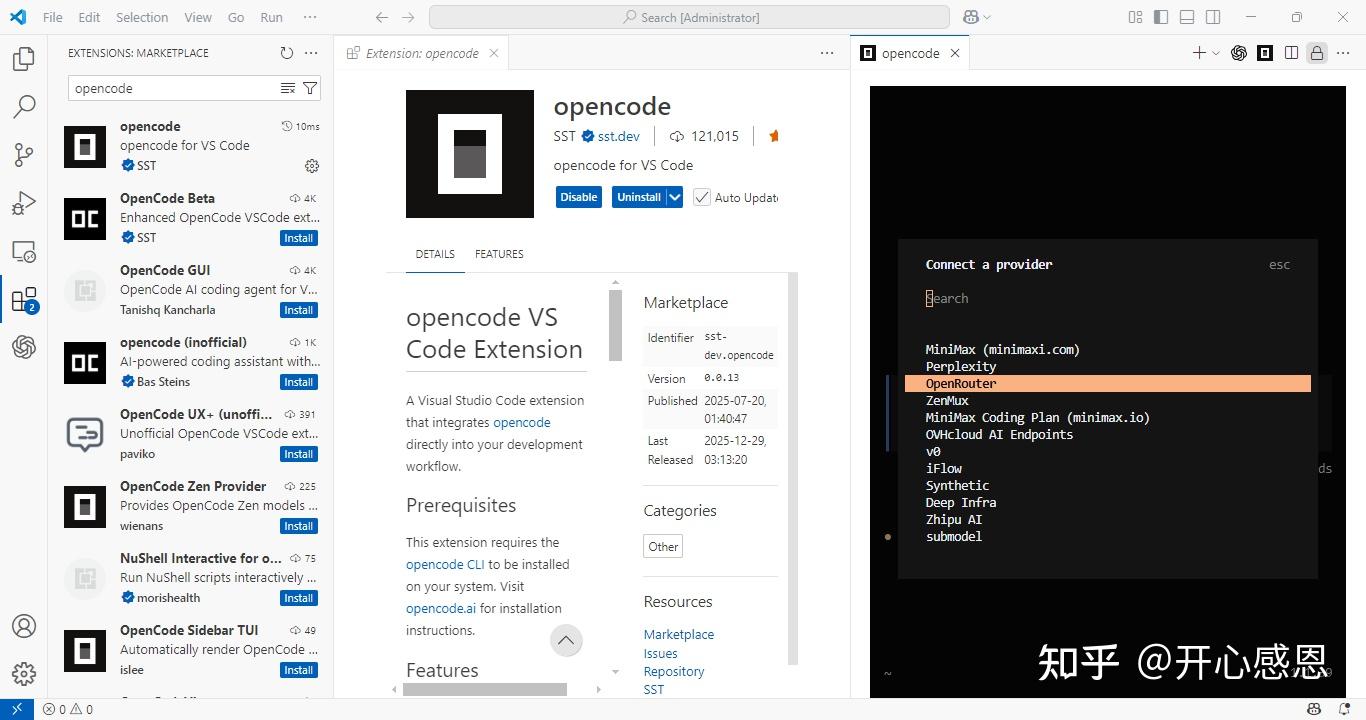Open the Manage gear in activity bar
Screen dimensions: 1366x720
24,673
